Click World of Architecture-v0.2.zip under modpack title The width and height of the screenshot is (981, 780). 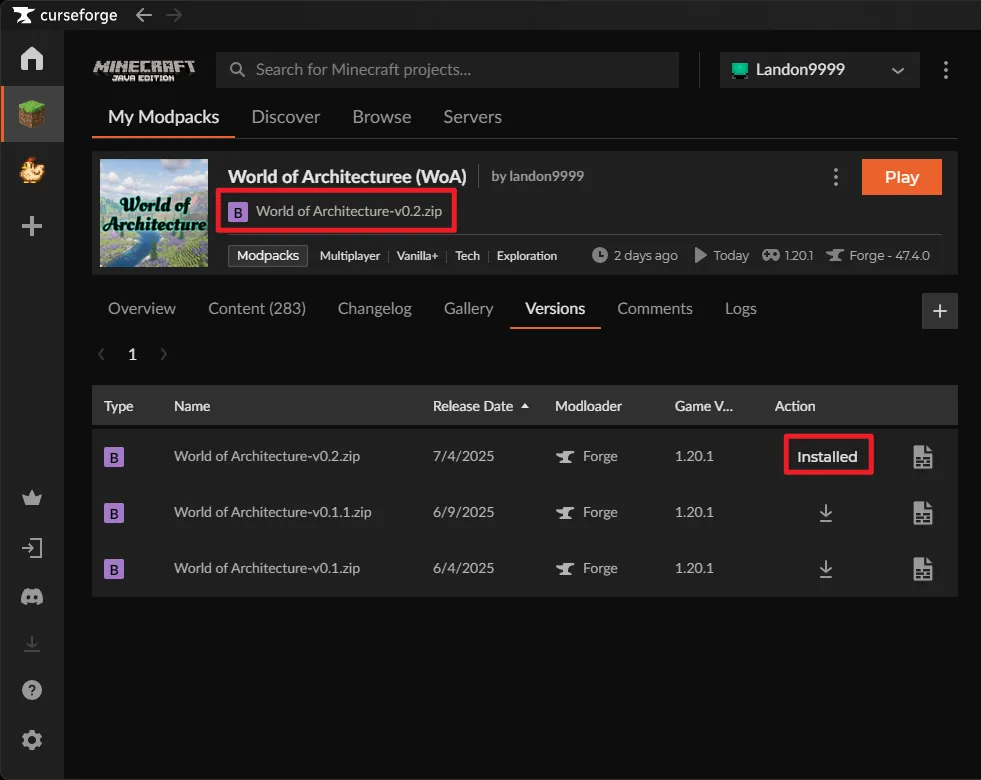pos(348,211)
